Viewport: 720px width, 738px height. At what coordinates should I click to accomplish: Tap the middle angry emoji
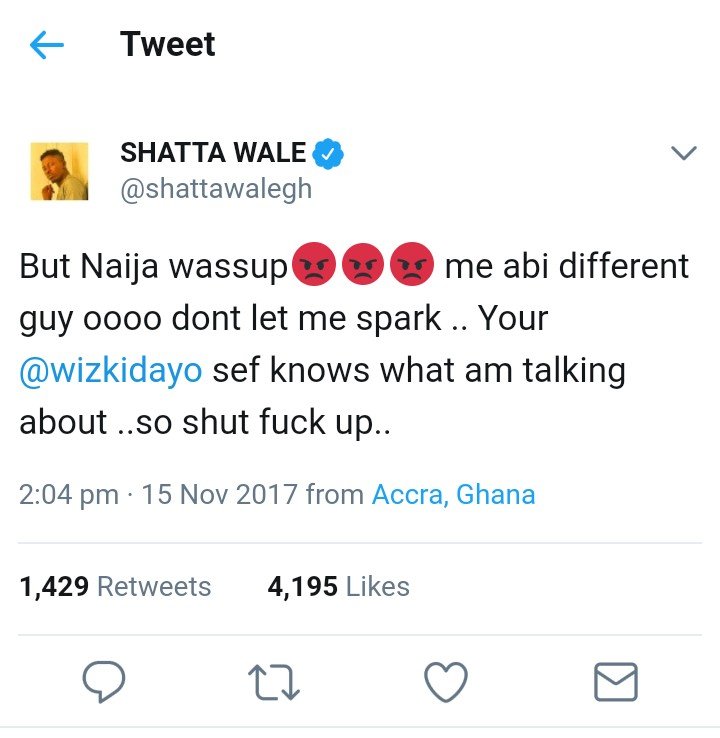[363, 264]
